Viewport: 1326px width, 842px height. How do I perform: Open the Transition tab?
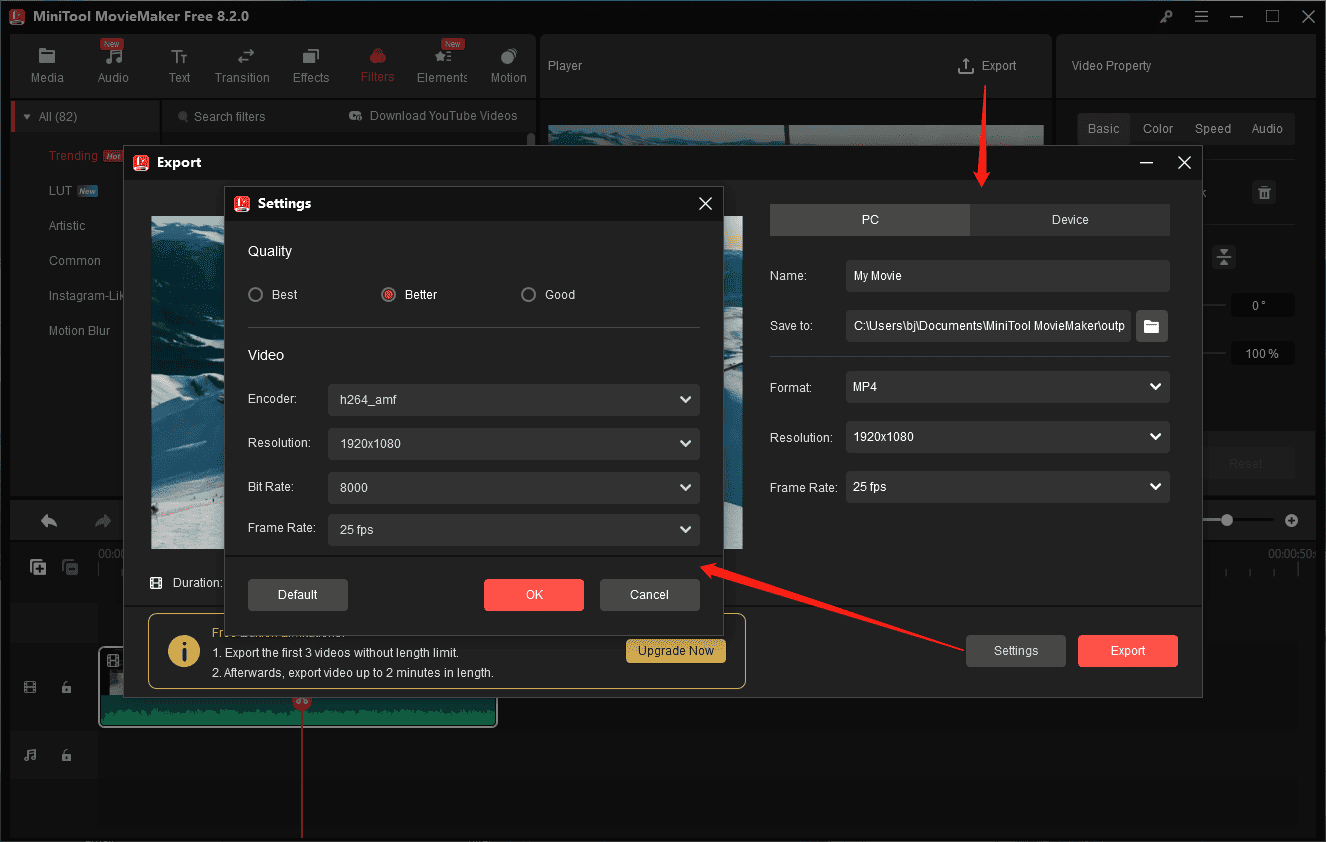(x=242, y=66)
